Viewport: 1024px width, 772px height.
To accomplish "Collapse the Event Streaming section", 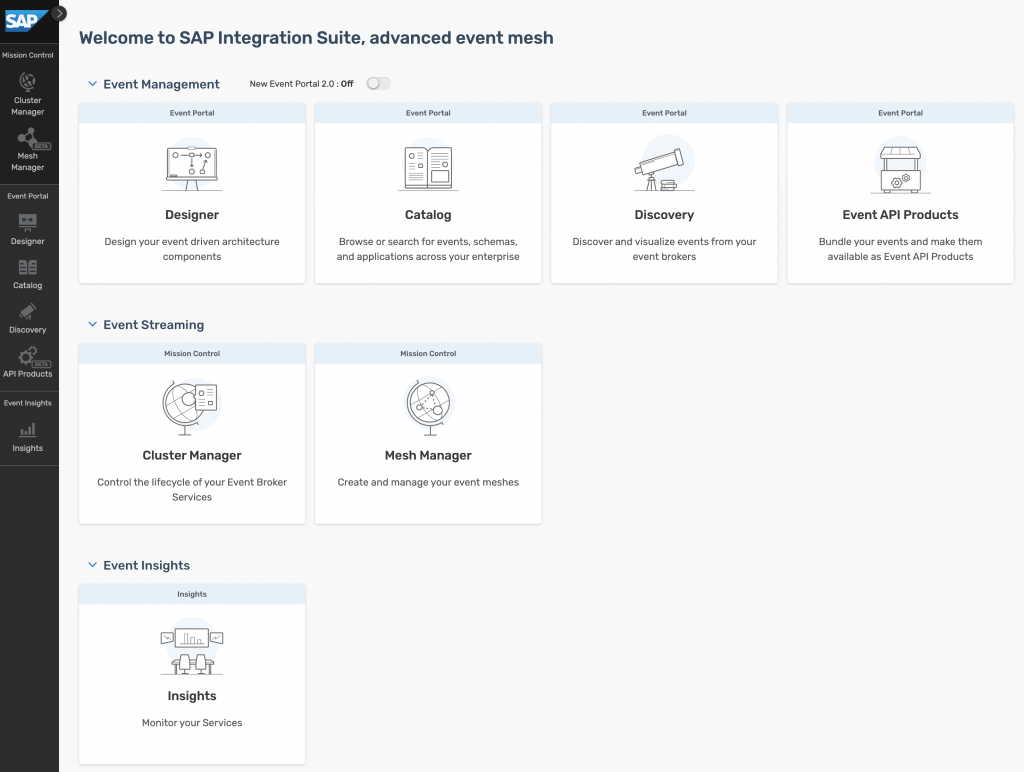I will coord(92,324).
